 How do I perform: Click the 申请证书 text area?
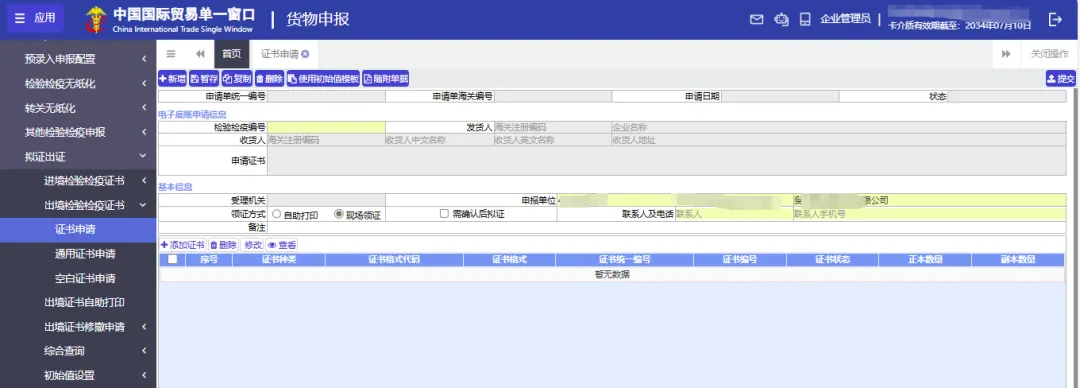[x=667, y=161]
